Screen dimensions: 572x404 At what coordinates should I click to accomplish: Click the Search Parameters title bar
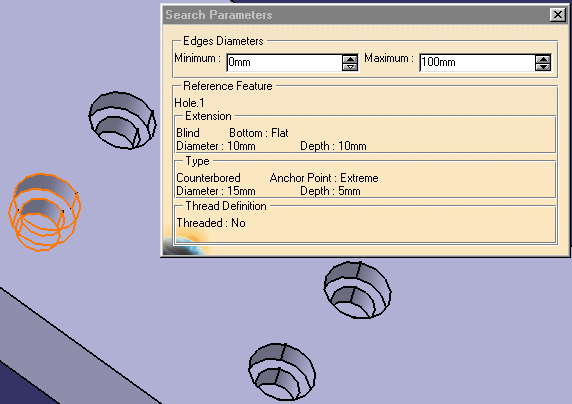coord(356,15)
